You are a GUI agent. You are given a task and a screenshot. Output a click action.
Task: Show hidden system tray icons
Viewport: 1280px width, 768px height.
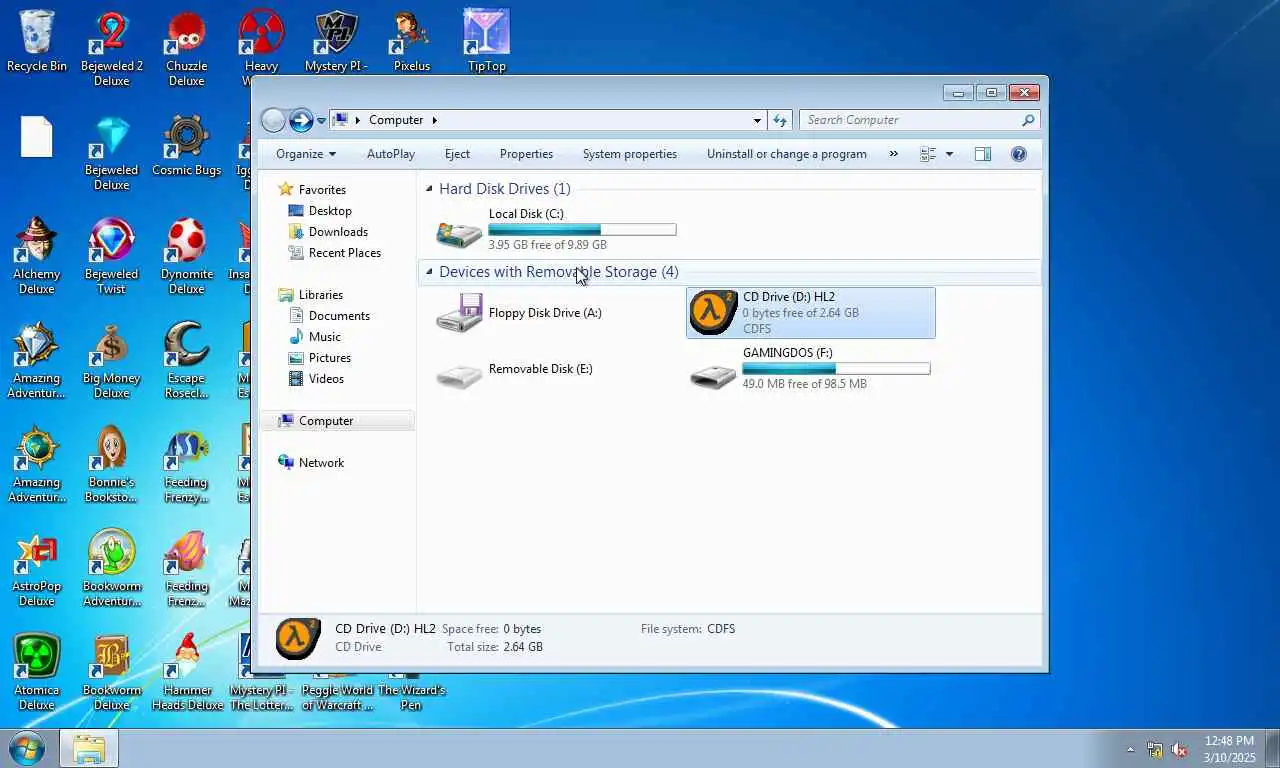tap(1131, 749)
